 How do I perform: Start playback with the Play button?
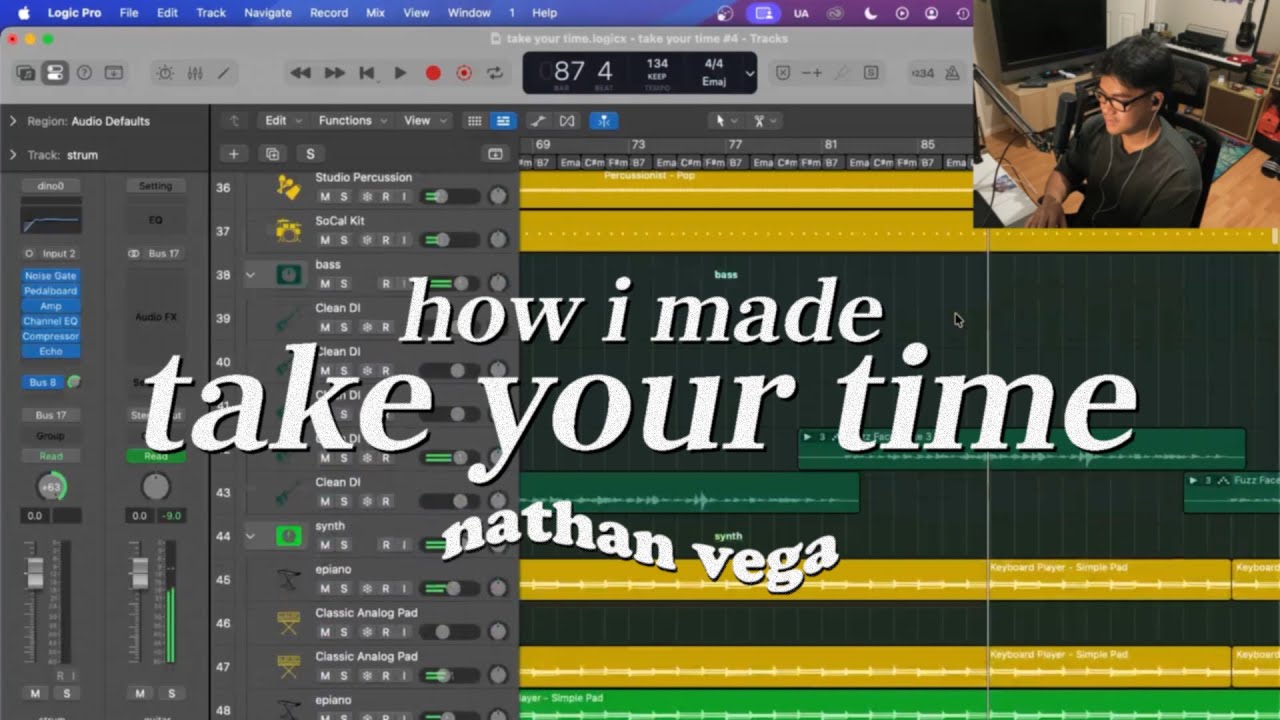(x=400, y=73)
